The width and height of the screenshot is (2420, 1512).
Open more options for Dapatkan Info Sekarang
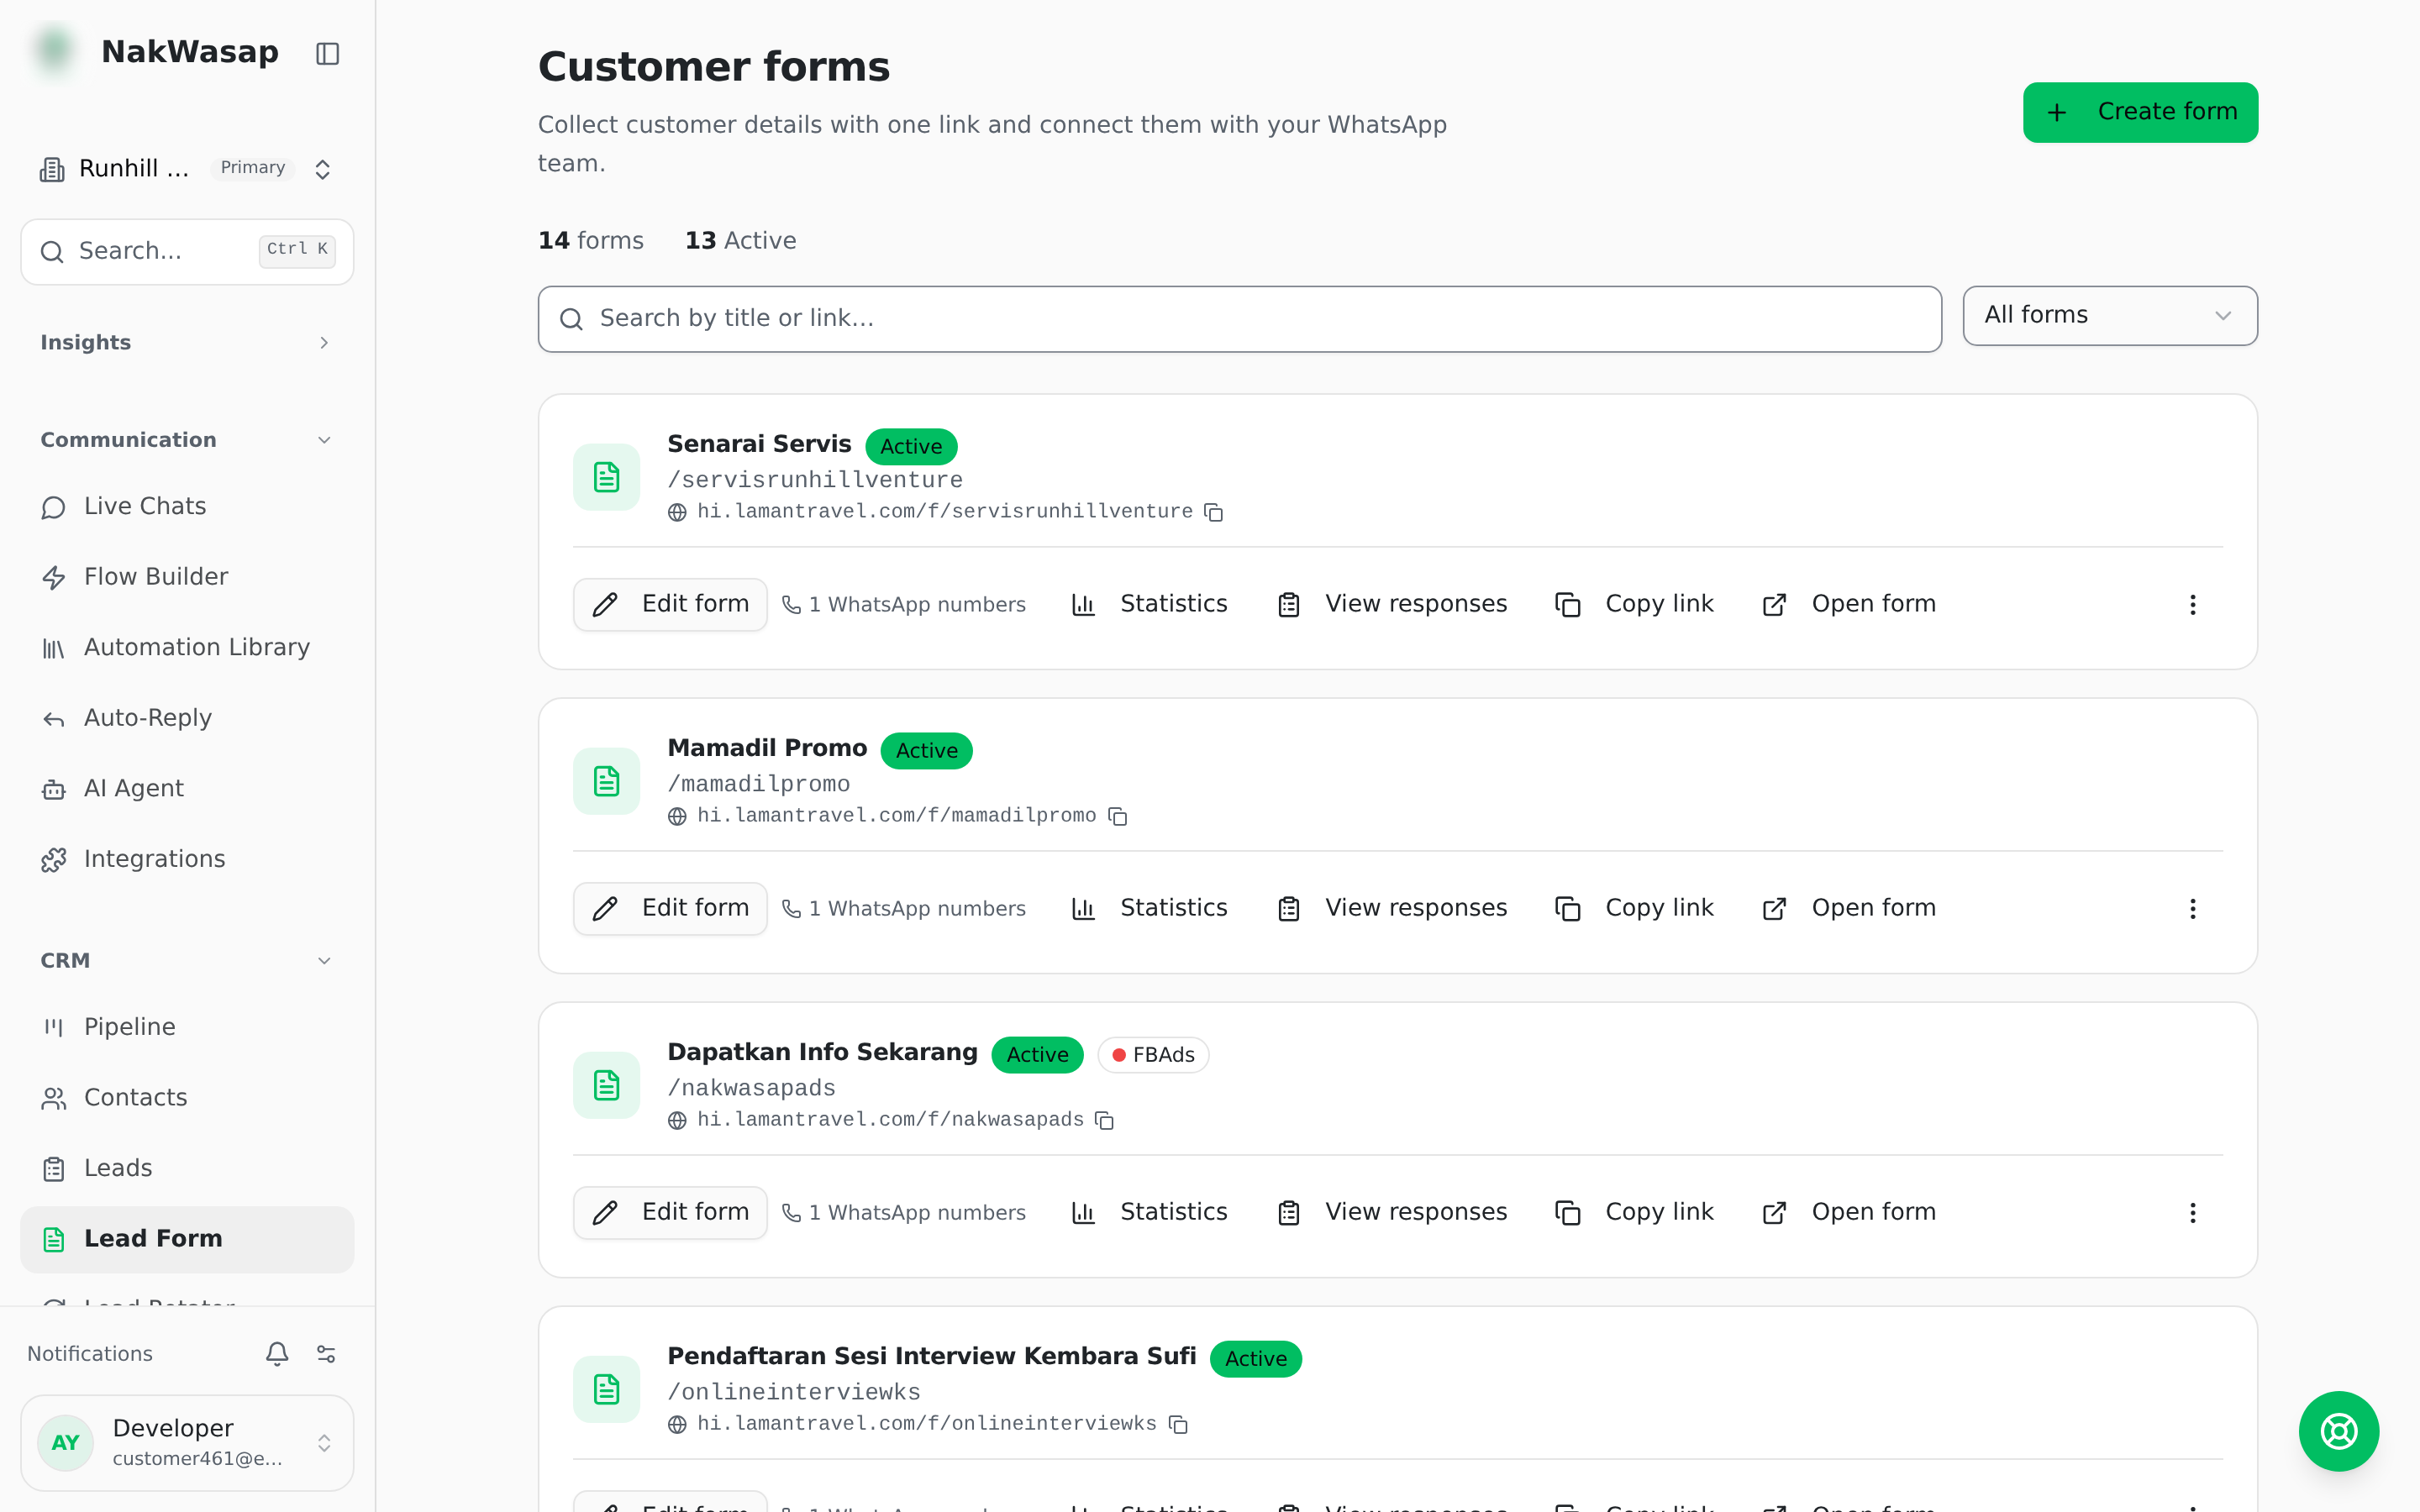[x=2192, y=1212]
